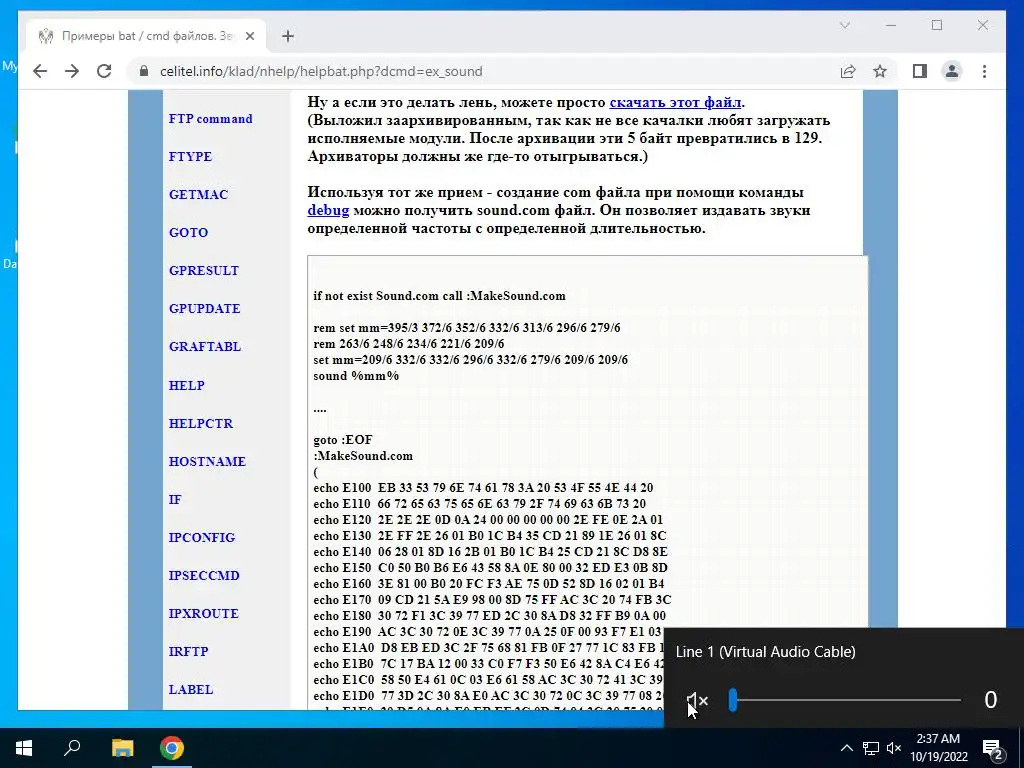
Task: Open File Explorer from taskbar
Action: coord(122,748)
